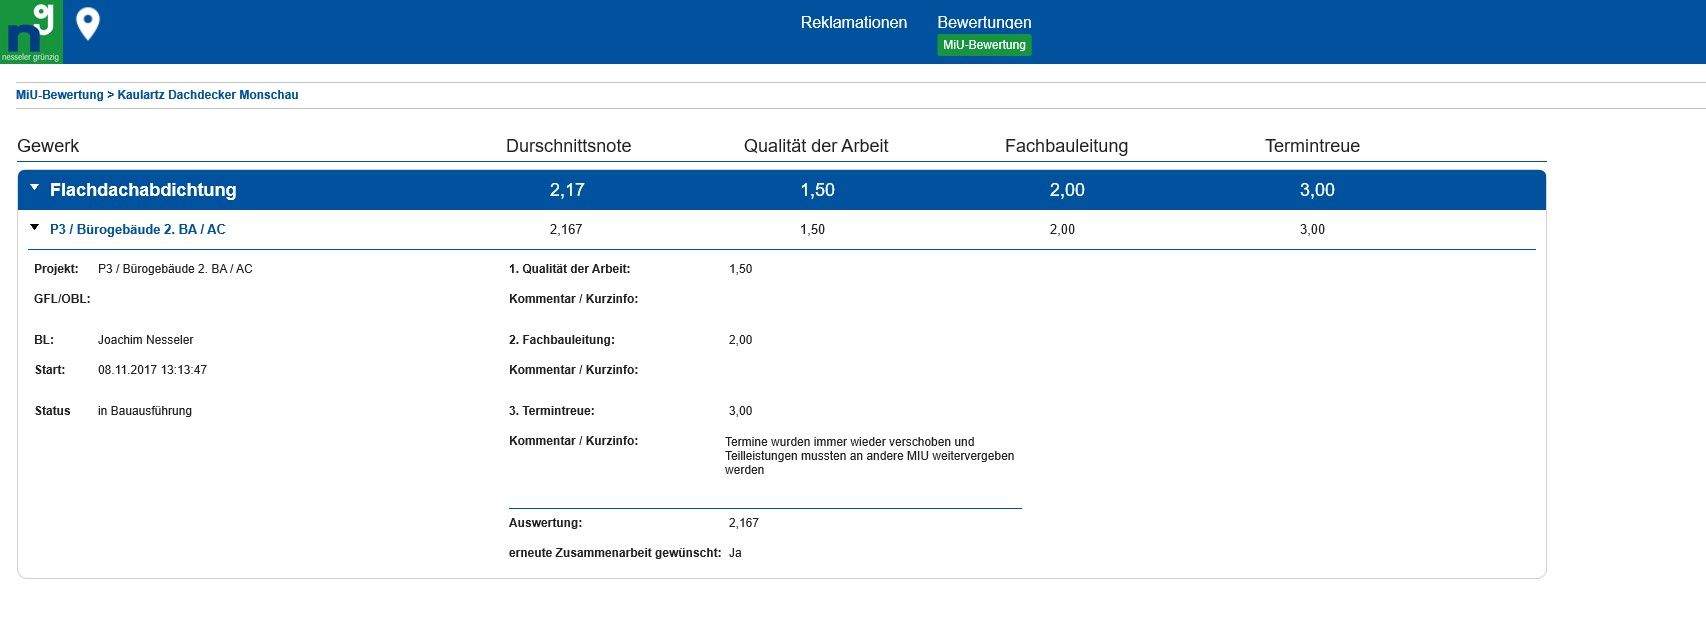Select the name Joachim Nesseler

(146, 340)
